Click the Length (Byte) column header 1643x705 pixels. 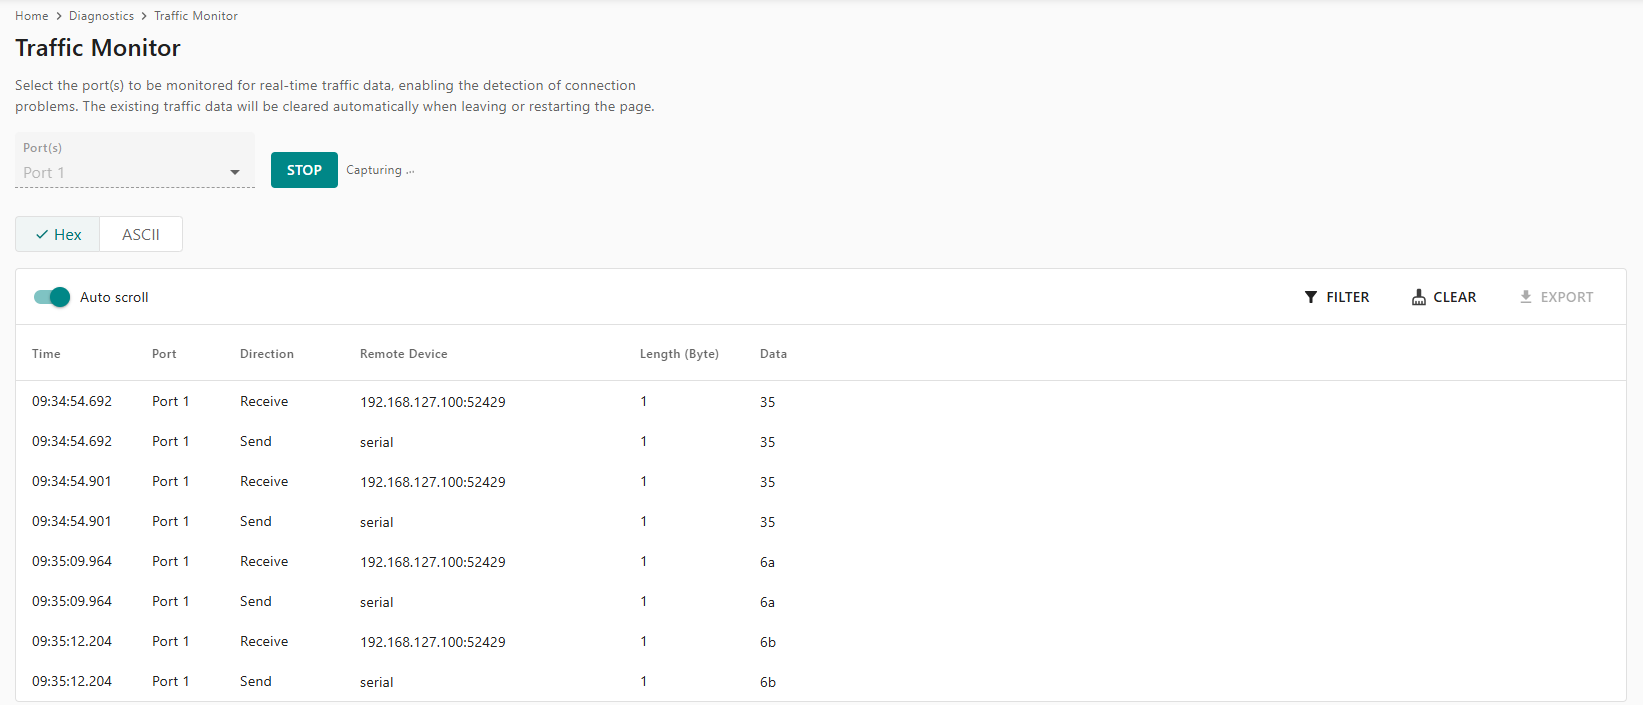click(679, 354)
